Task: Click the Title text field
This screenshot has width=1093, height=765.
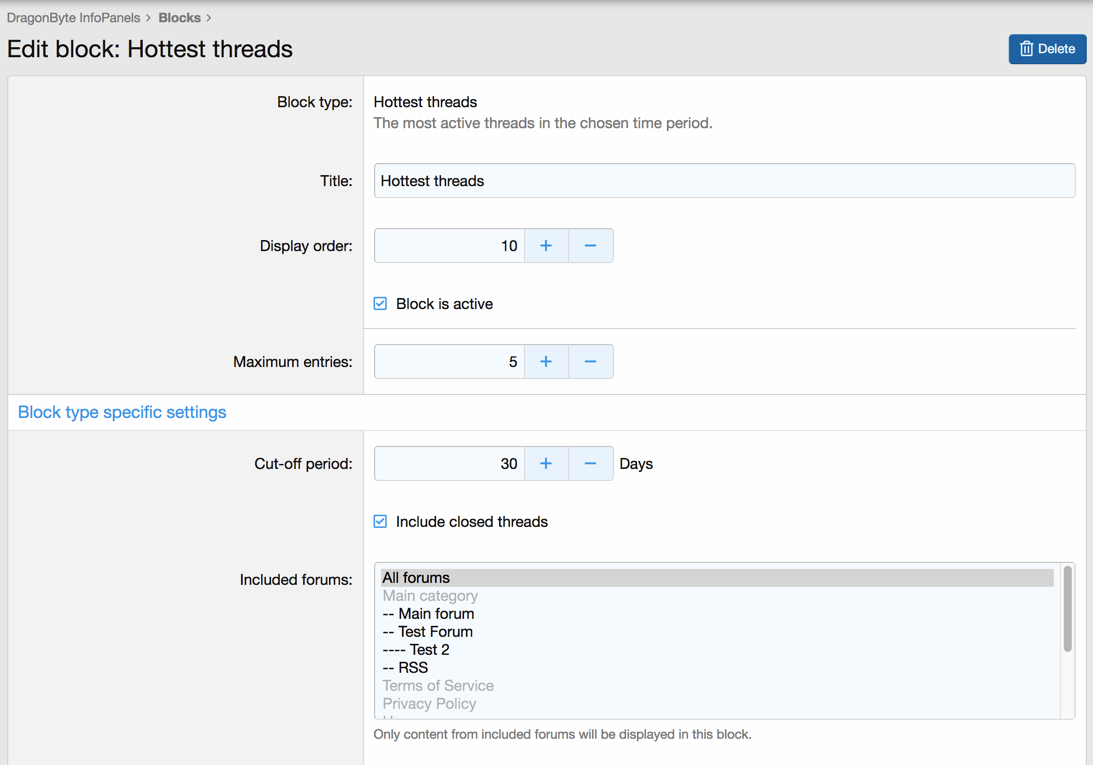Action: pyautogui.click(x=724, y=181)
